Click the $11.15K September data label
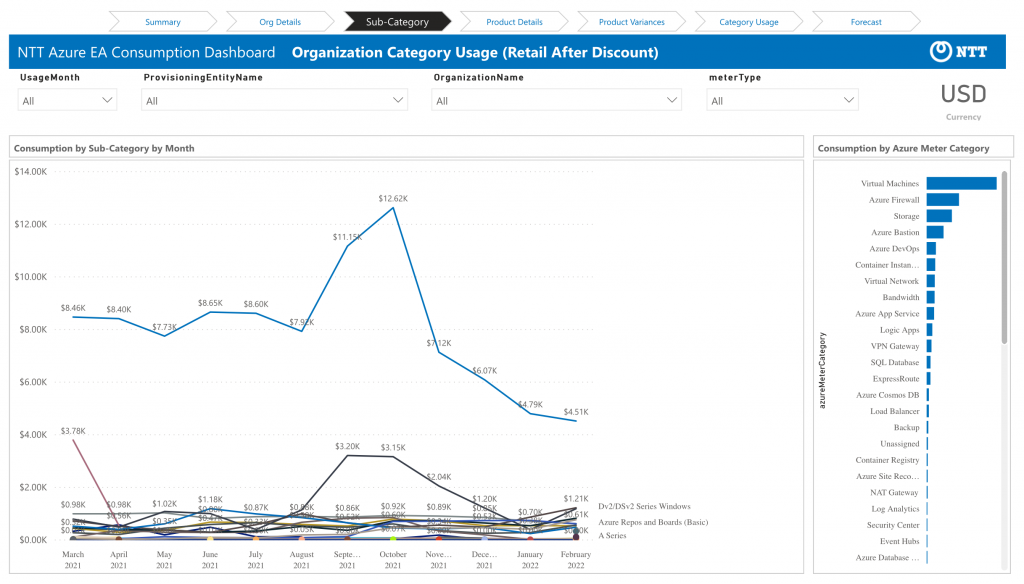1024x584 pixels. (x=347, y=237)
